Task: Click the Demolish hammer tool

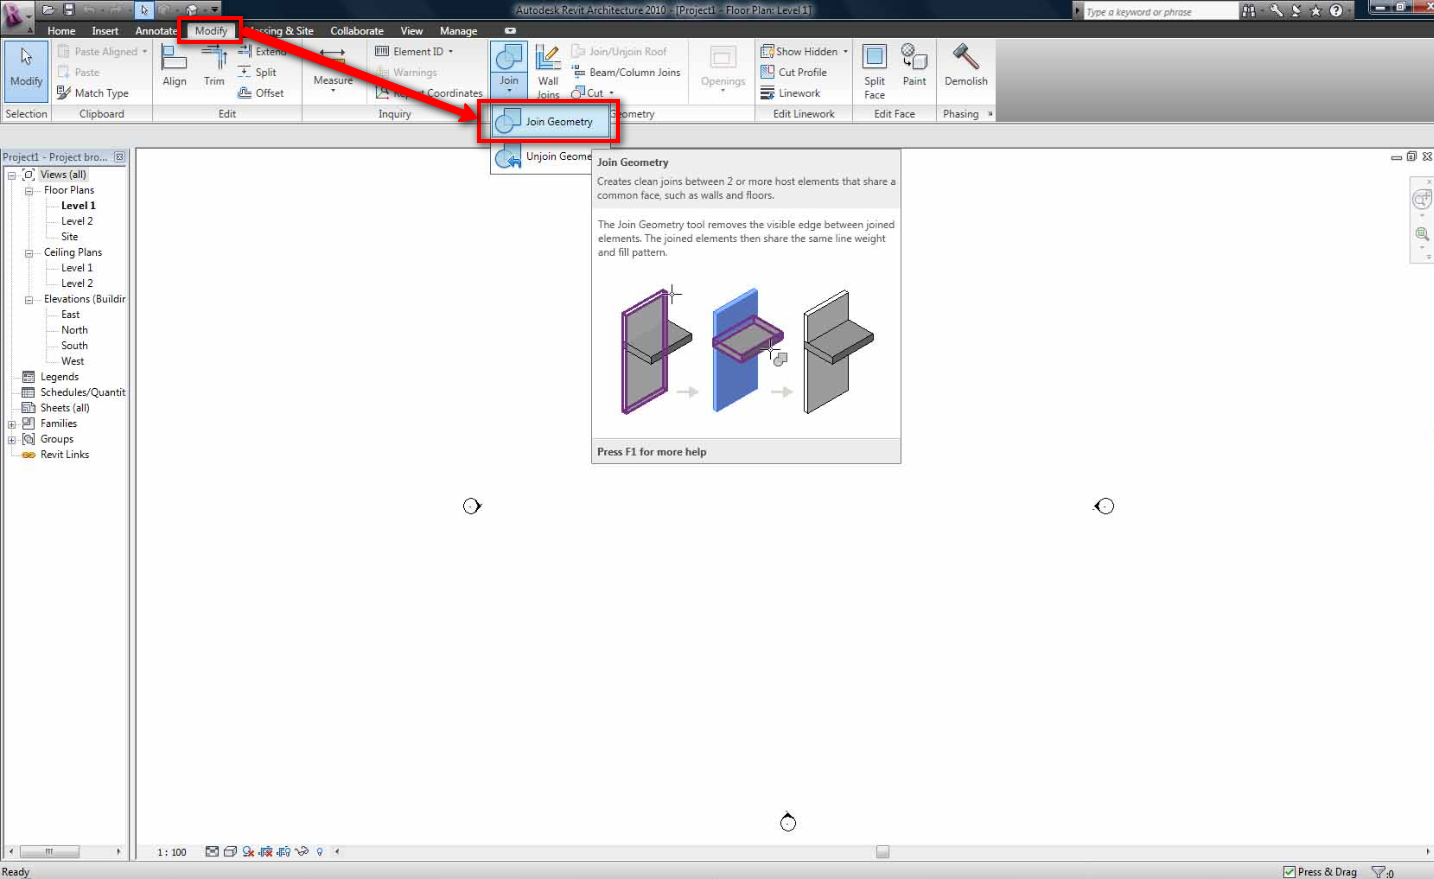Action: tap(966, 67)
